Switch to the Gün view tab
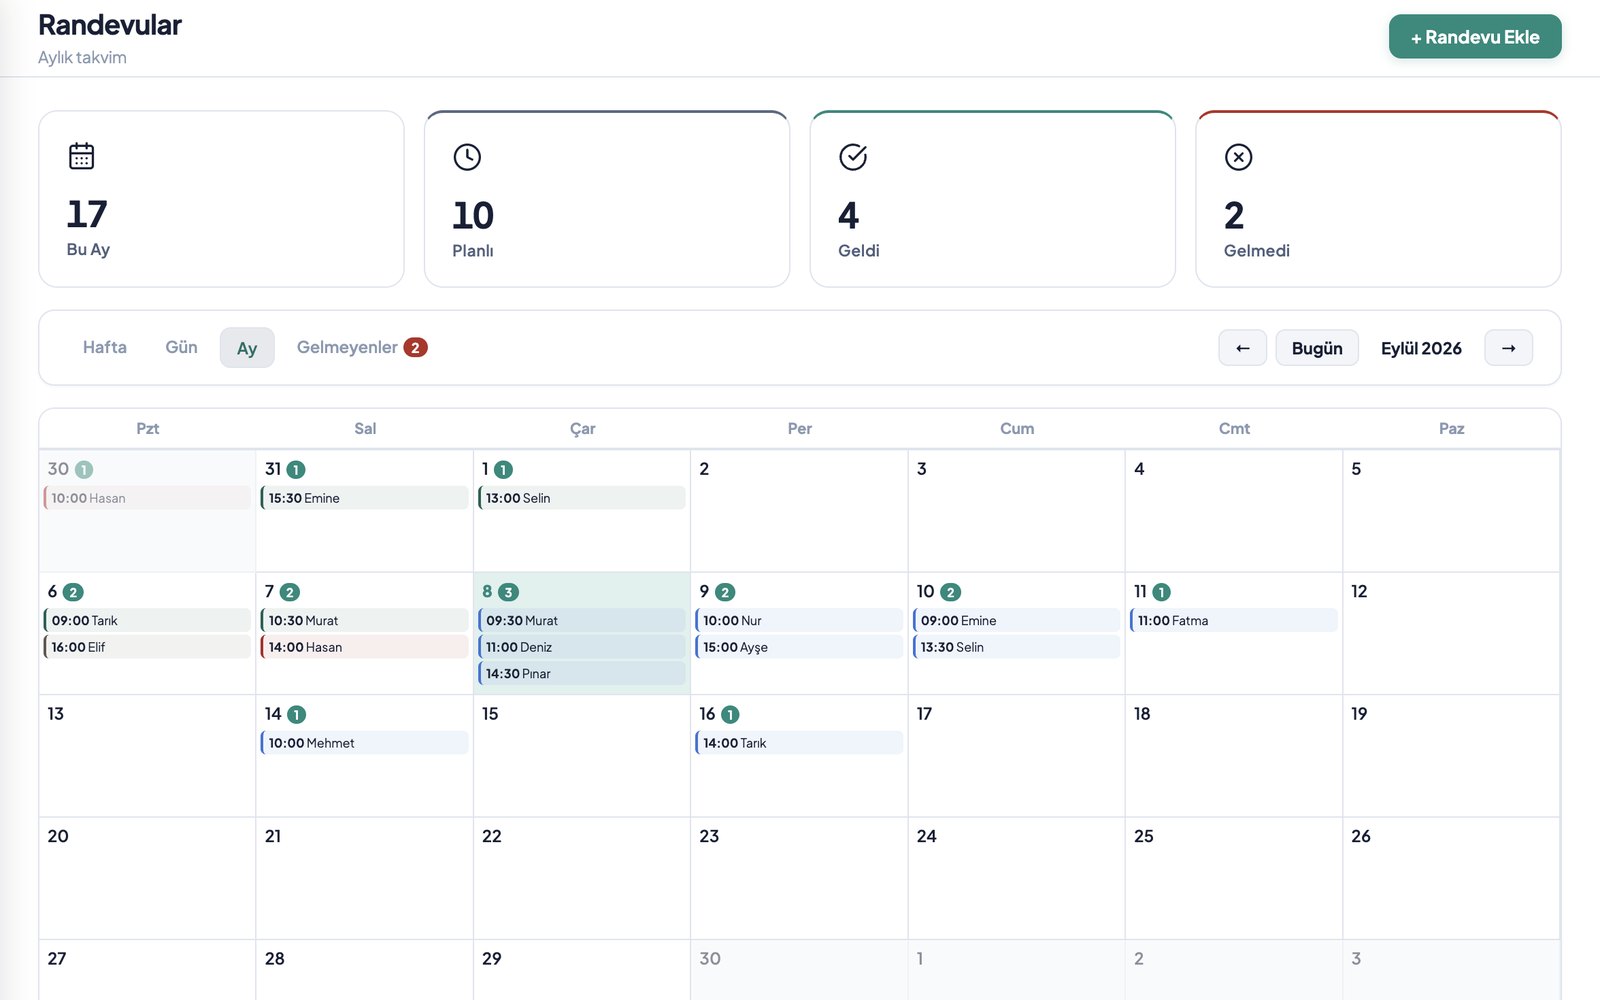The height and width of the screenshot is (1000, 1600). pos(181,348)
